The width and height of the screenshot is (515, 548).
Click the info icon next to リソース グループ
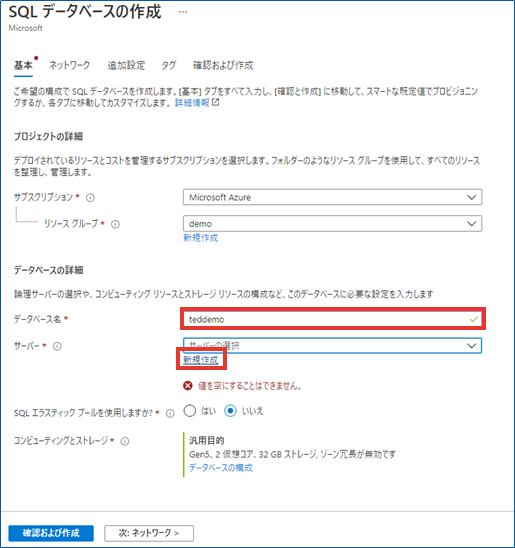pyautogui.click(x=115, y=224)
